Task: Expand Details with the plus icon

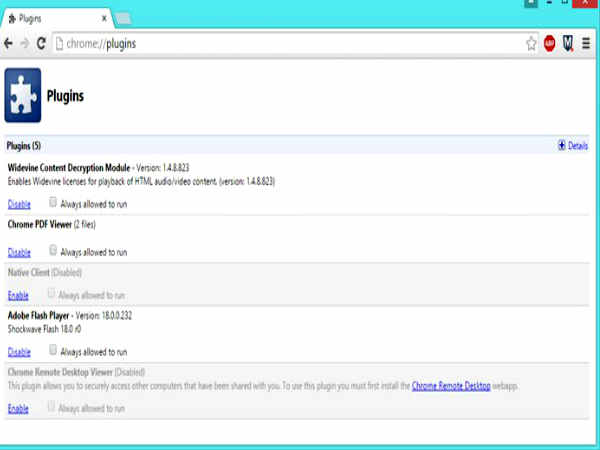Action: click(x=561, y=145)
